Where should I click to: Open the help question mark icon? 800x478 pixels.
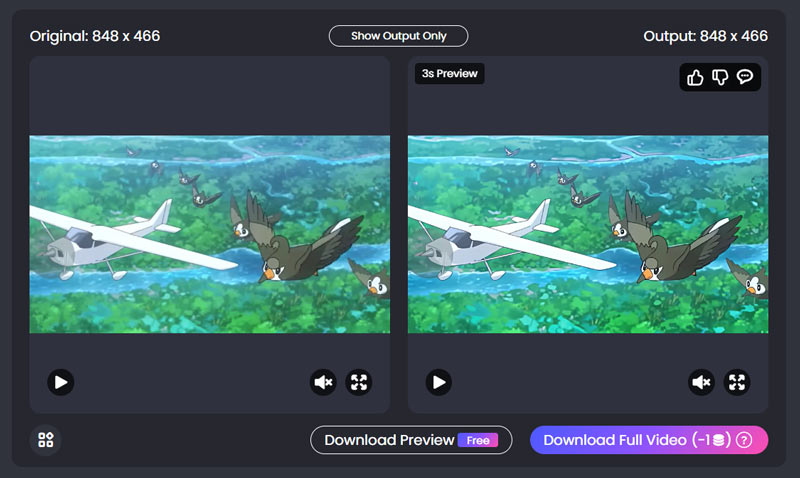[x=744, y=440]
